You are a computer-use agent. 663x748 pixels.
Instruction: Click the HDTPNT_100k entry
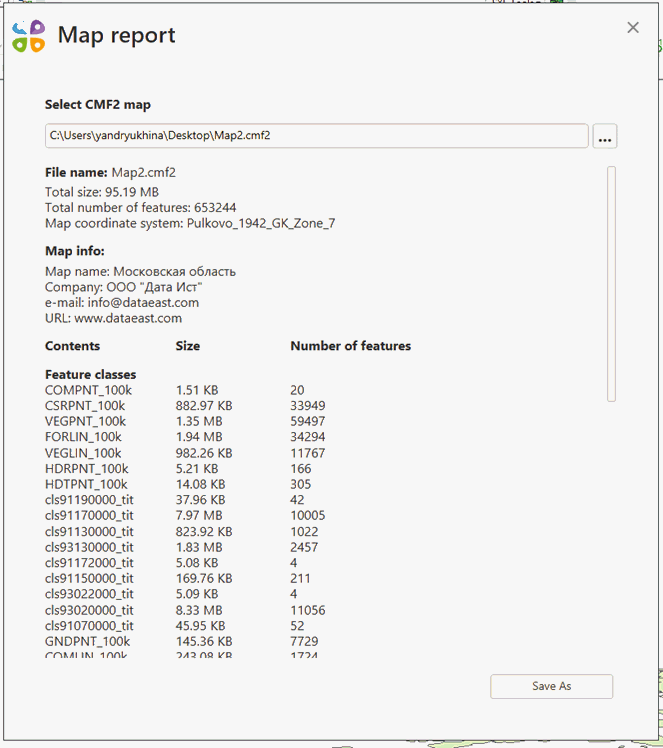click(86, 484)
